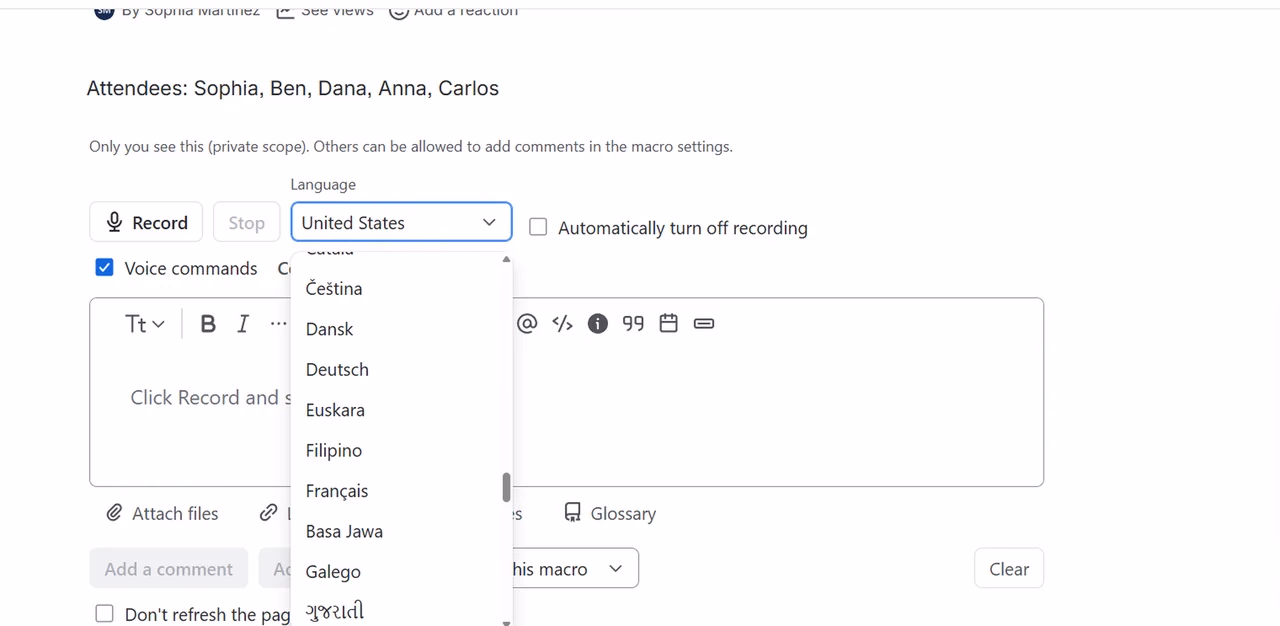Insert a quote block icon
The width and height of the screenshot is (1280, 626).
point(633,323)
